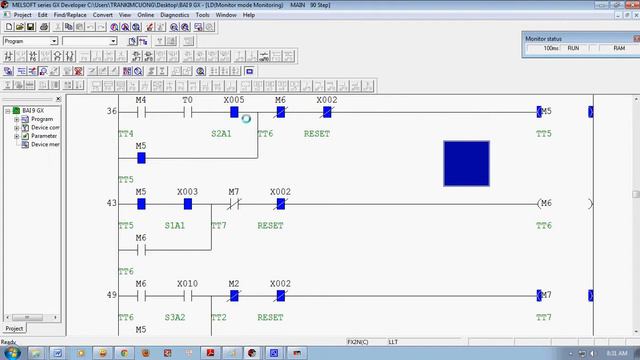Open the Program type dropdown

tap(54, 41)
